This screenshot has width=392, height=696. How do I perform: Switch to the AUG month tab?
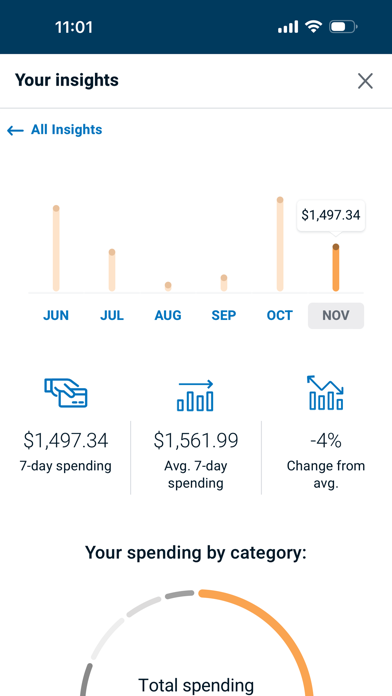(168, 316)
